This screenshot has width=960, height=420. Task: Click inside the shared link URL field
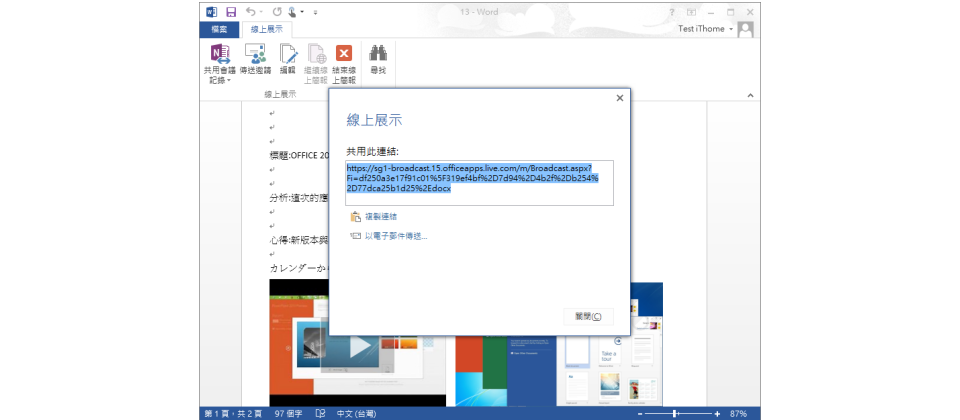pos(478,183)
